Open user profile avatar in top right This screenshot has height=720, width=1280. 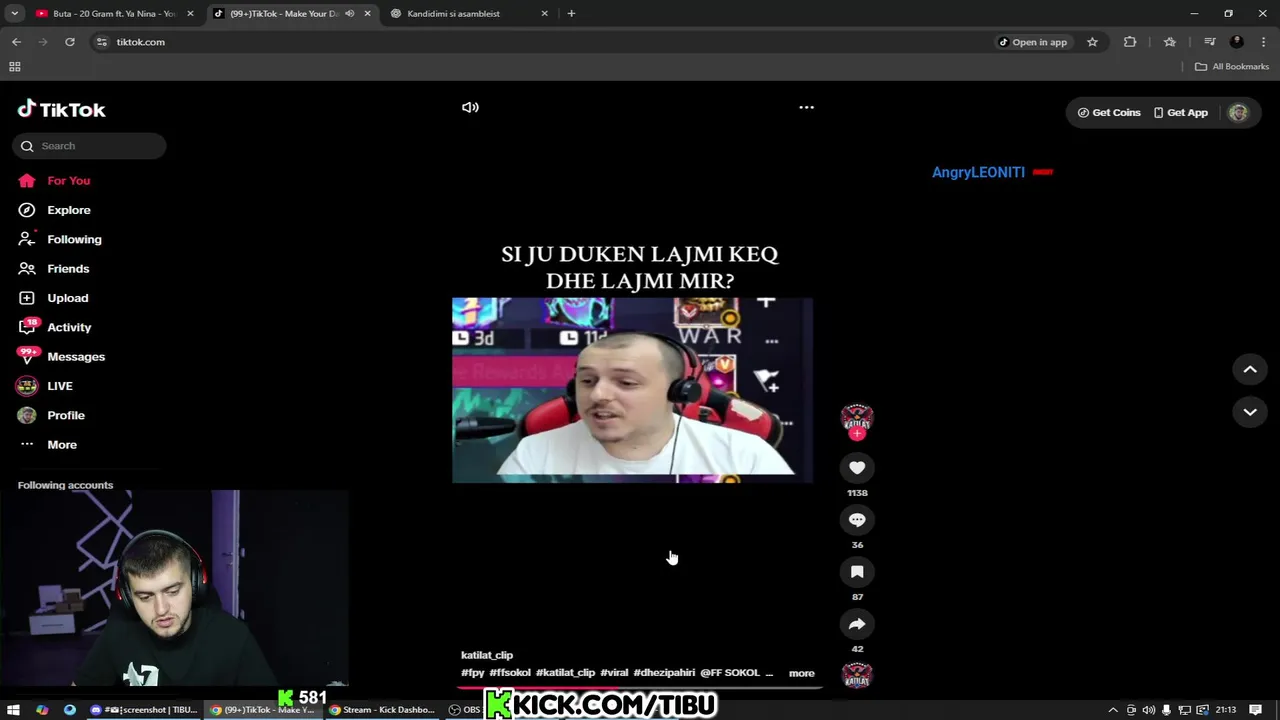point(1238,113)
